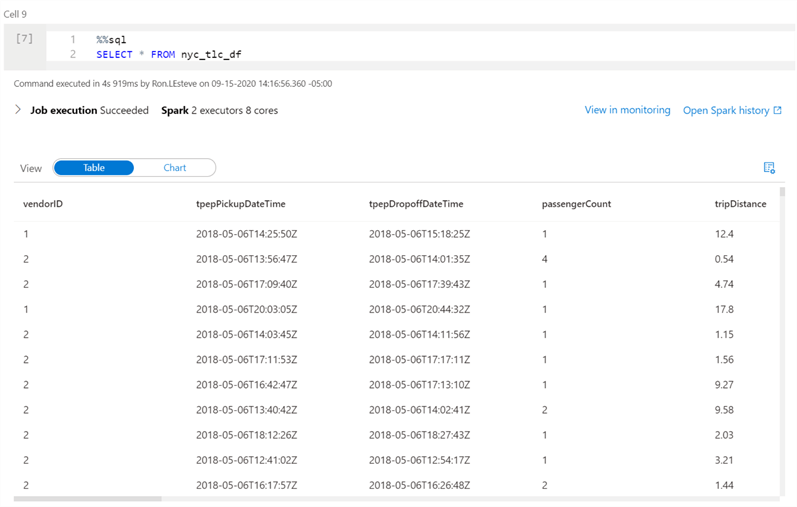Click the horizontal scrollbar under the table

point(88,498)
